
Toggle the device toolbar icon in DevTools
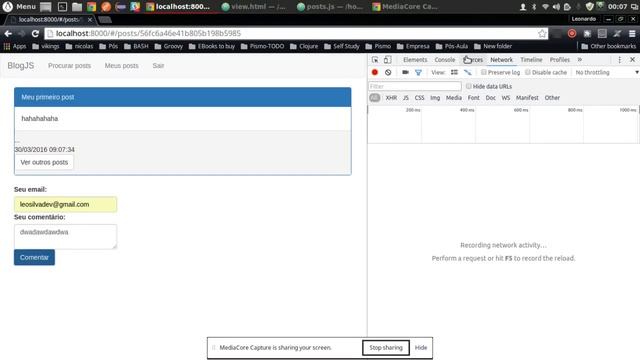point(387,60)
